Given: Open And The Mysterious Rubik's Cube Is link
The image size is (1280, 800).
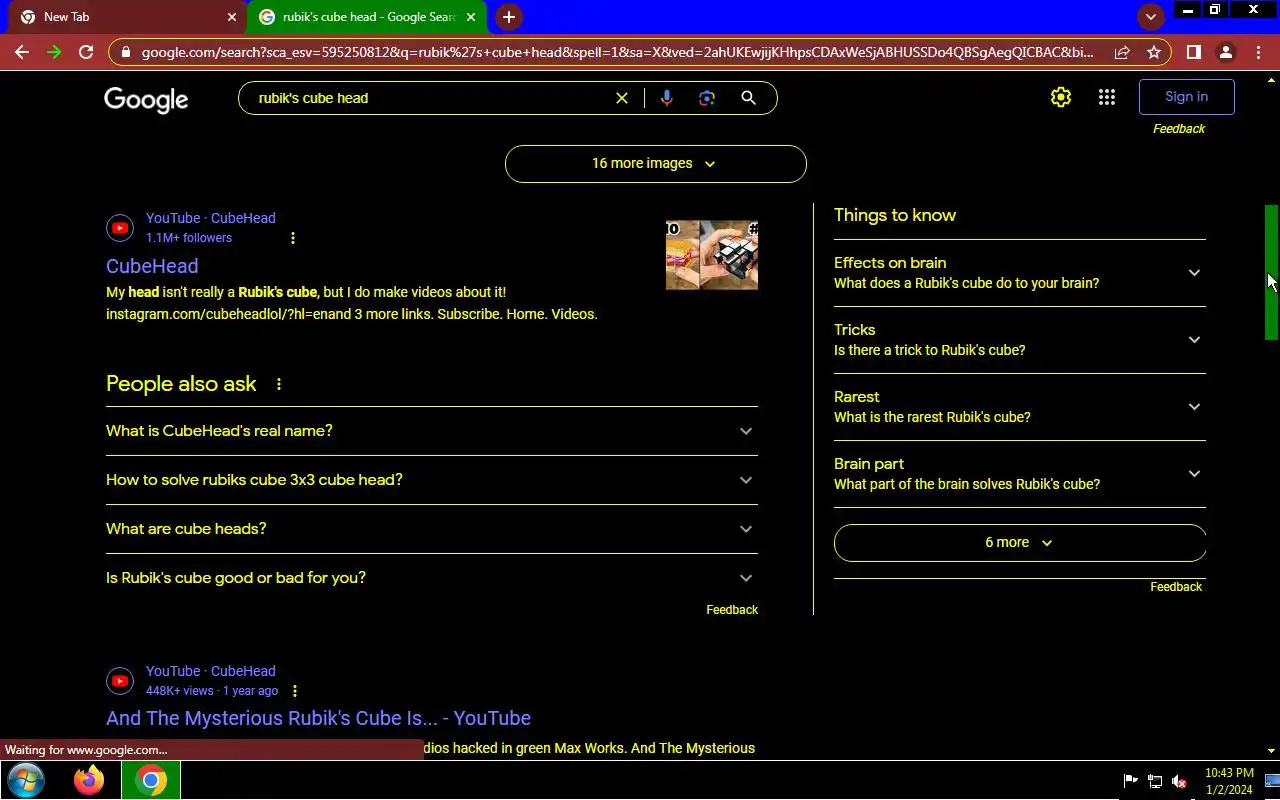Looking at the screenshot, I should click(318, 718).
